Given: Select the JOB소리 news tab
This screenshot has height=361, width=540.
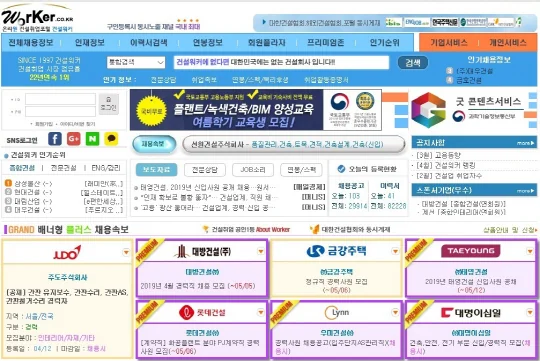Looking at the screenshot, I should click(x=253, y=169).
